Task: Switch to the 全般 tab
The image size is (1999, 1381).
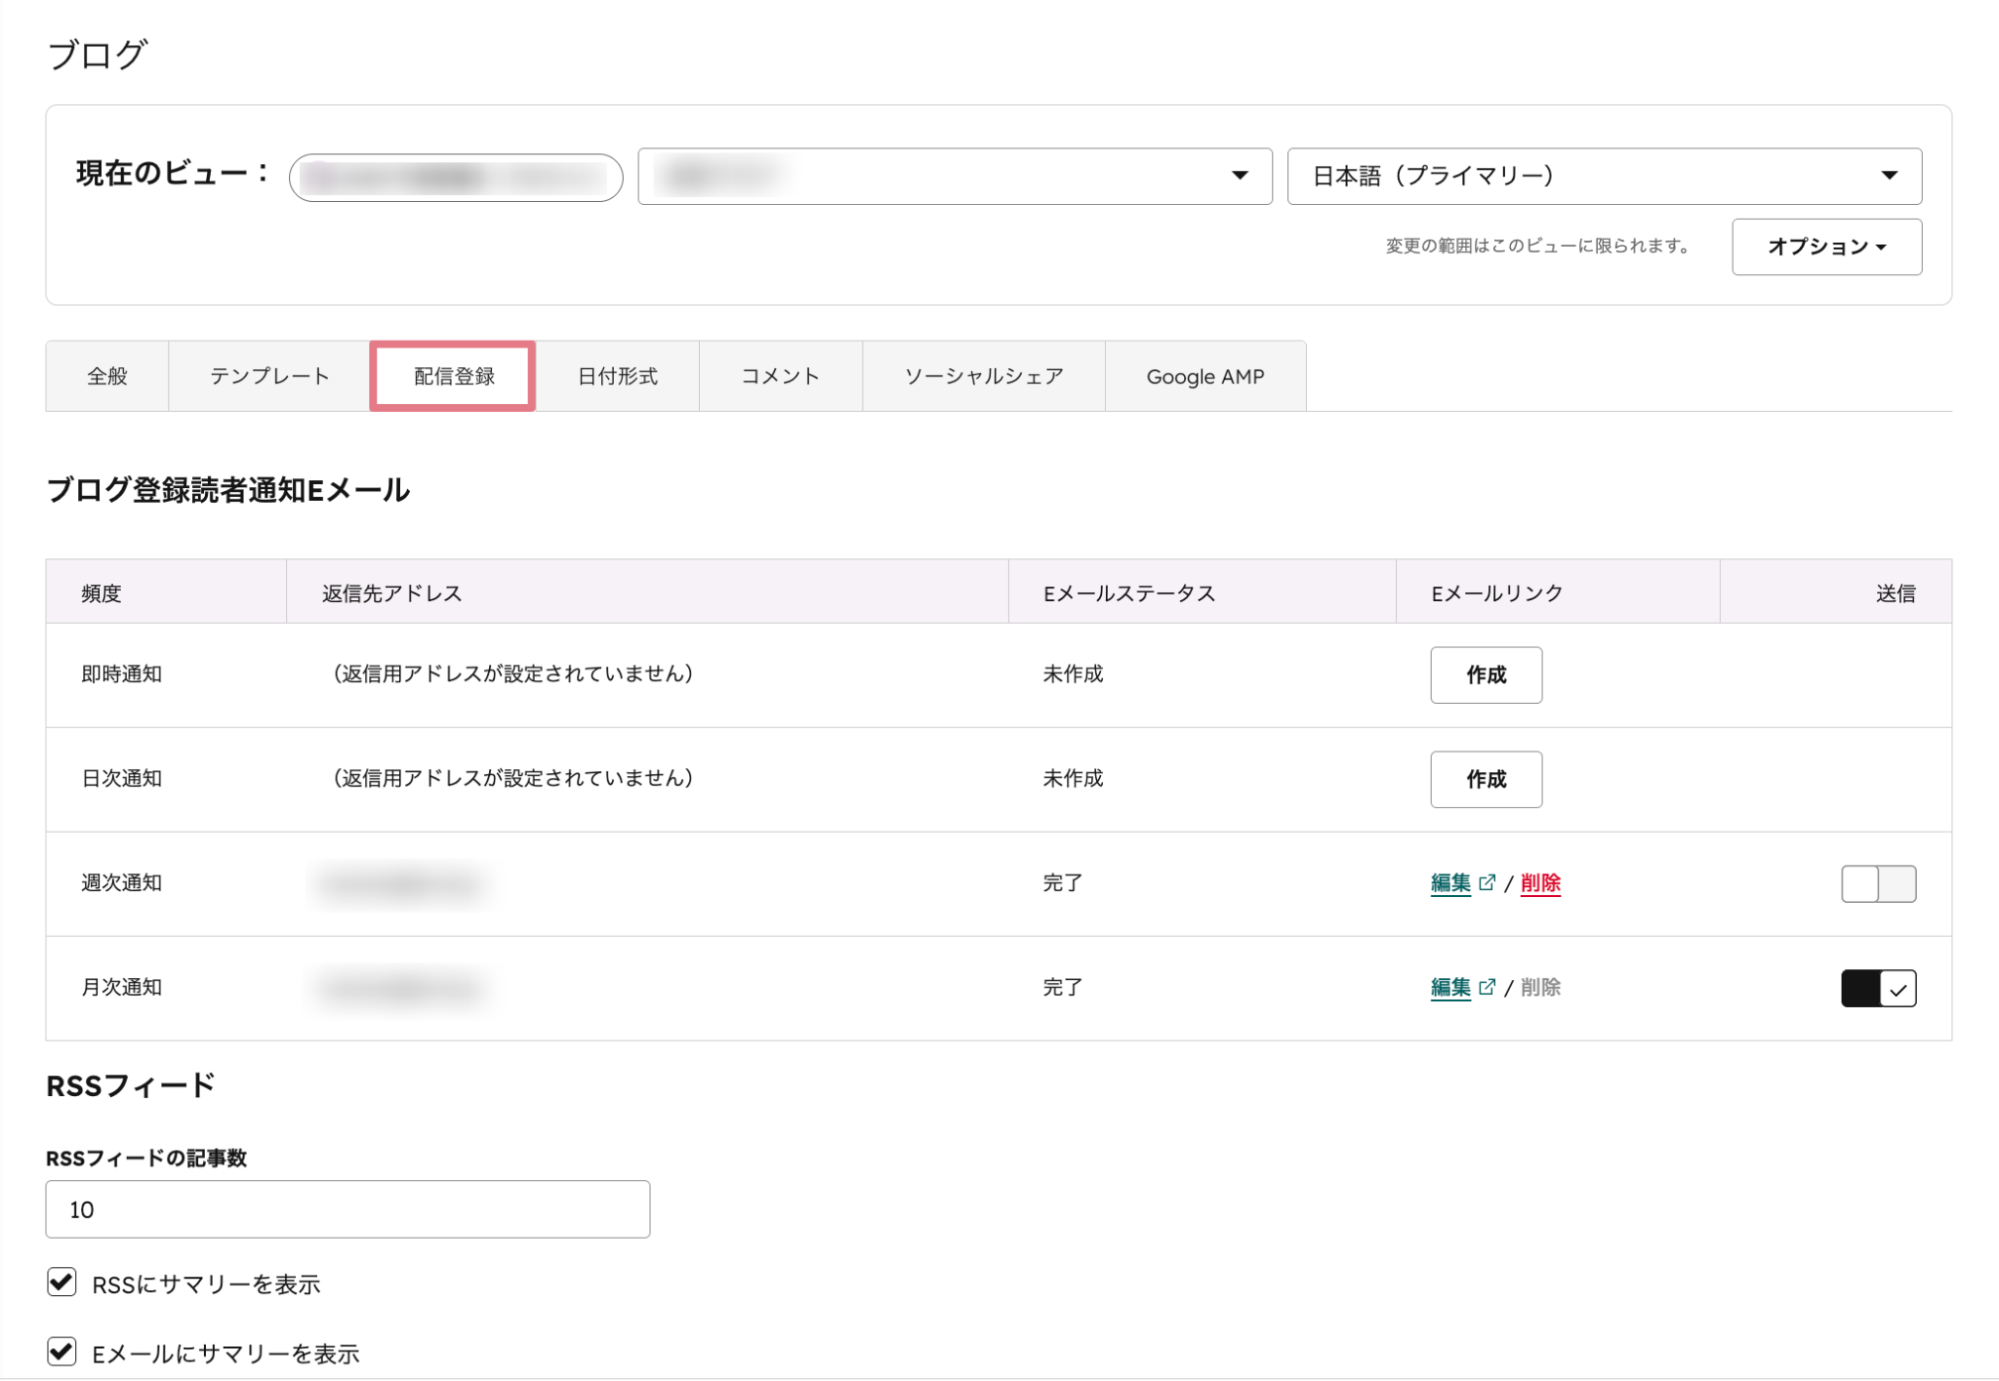Action: click(x=107, y=376)
